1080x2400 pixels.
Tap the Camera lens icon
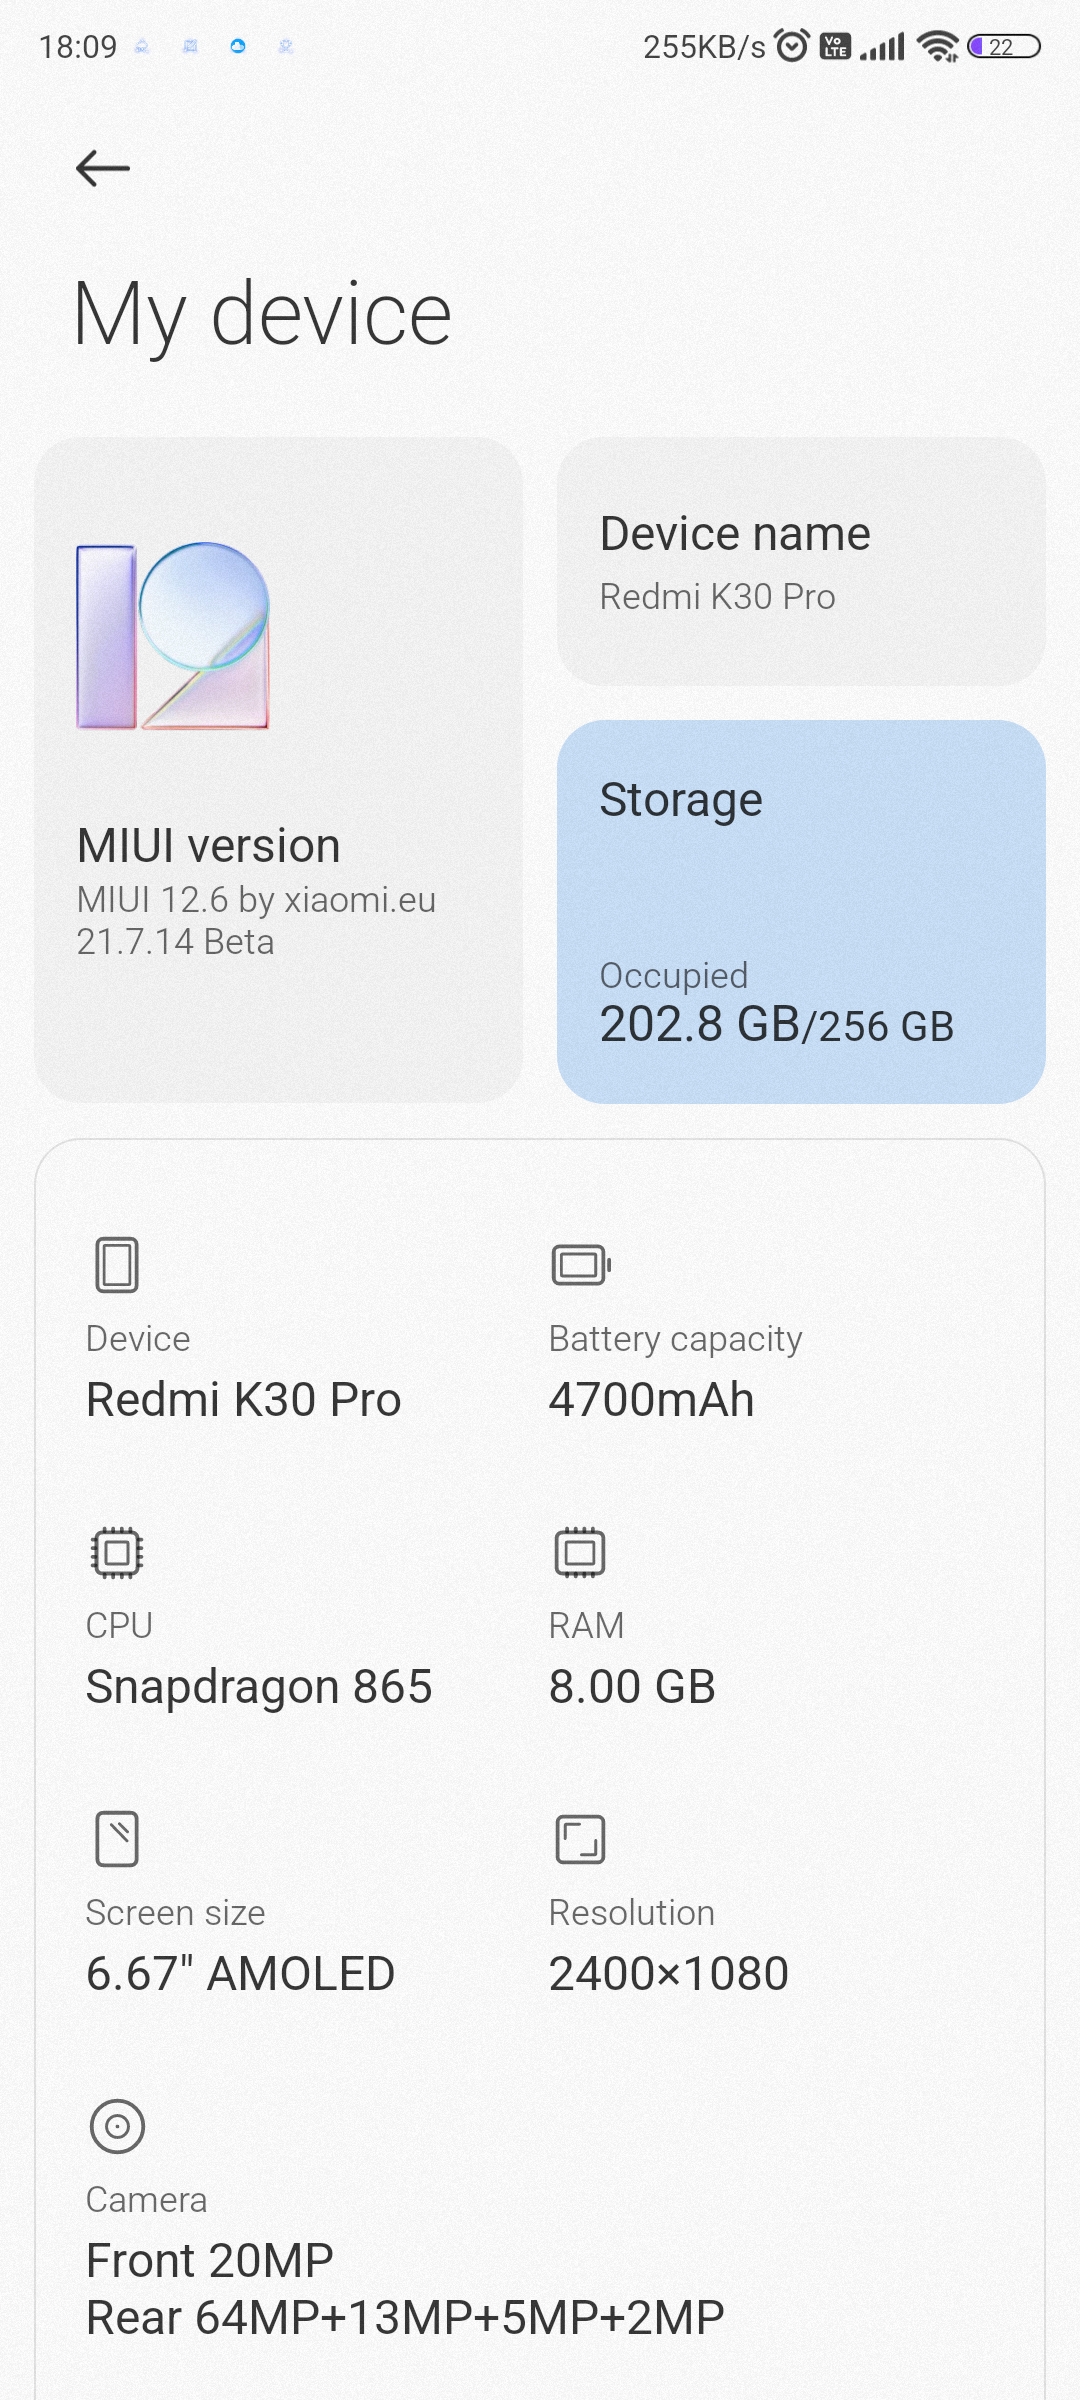point(117,2126)
